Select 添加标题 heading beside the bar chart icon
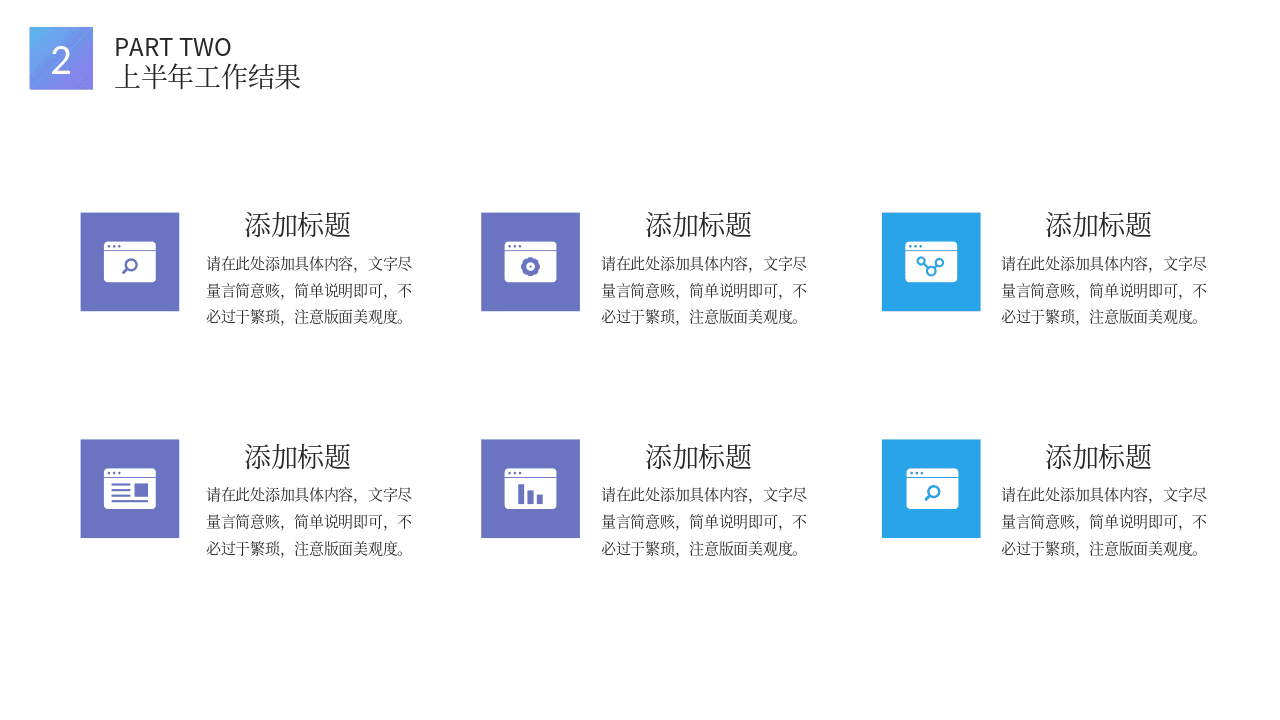 click(699, 457)
